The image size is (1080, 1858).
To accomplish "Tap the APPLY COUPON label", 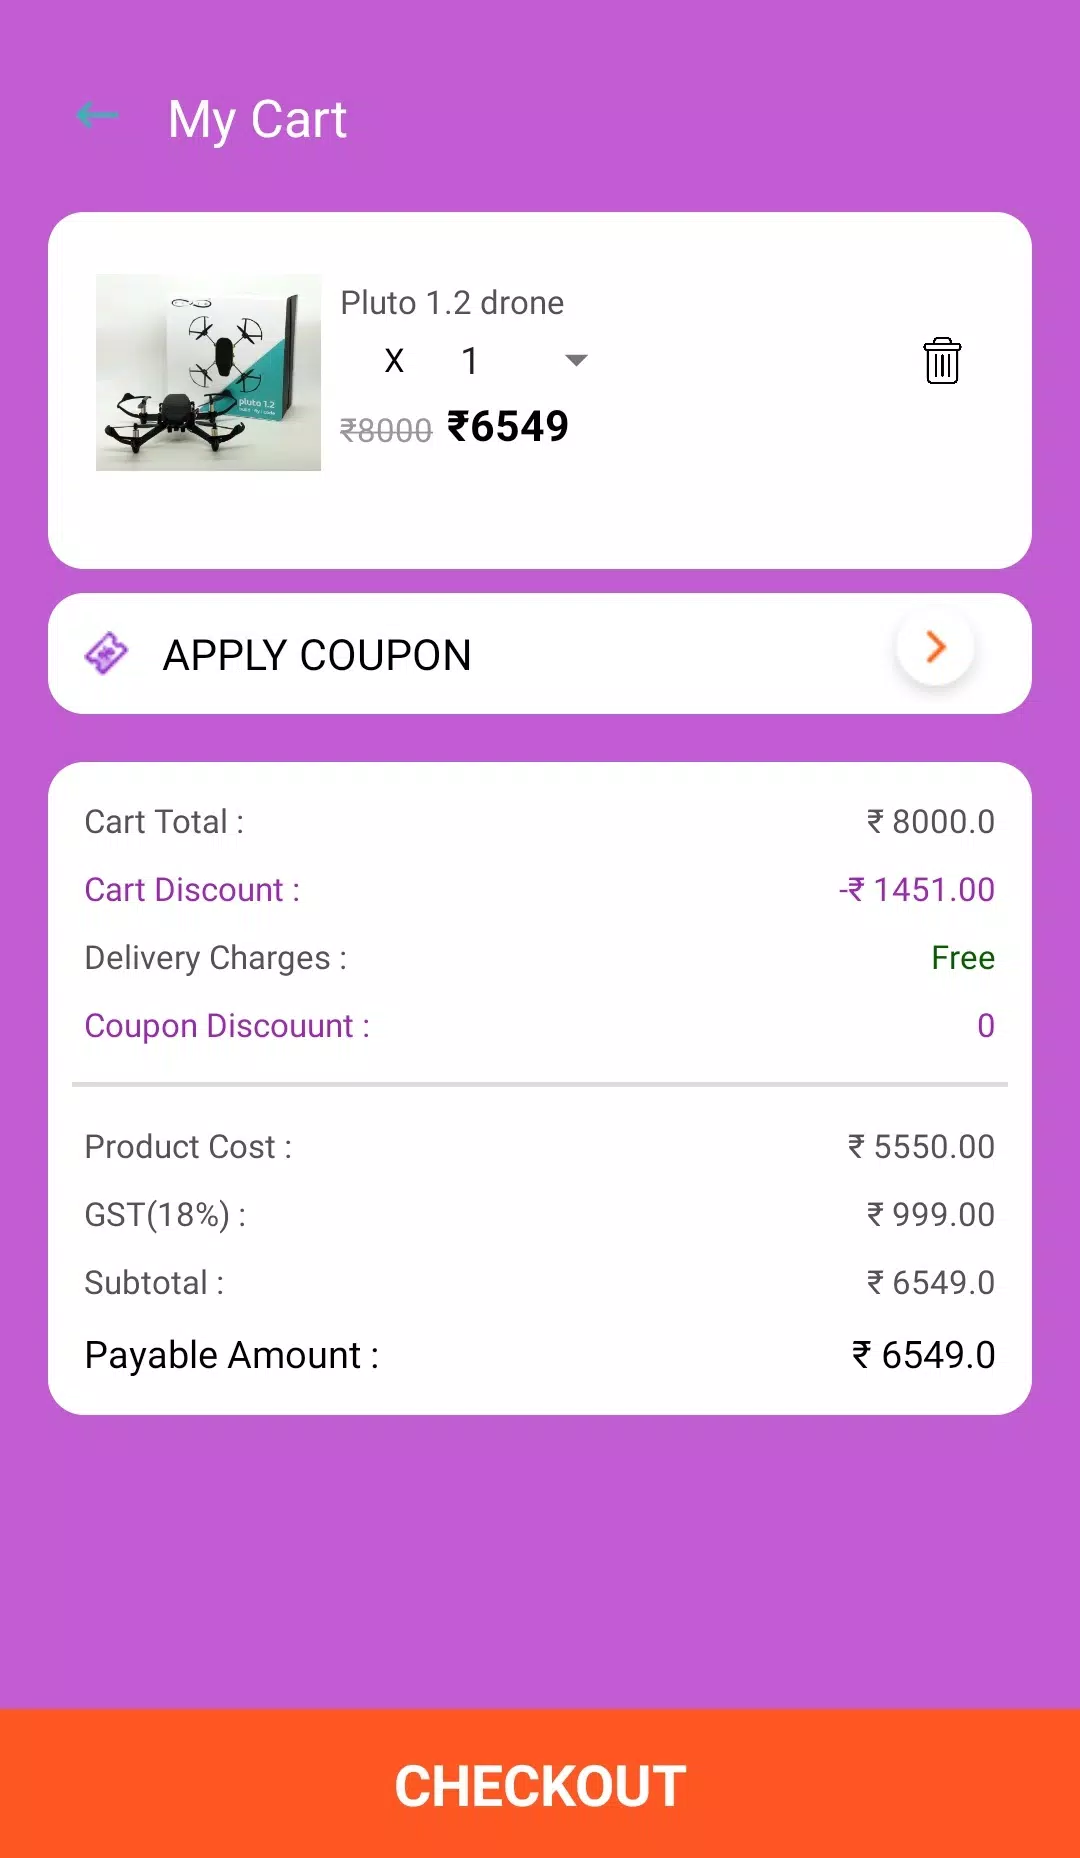I will (317, 655).
